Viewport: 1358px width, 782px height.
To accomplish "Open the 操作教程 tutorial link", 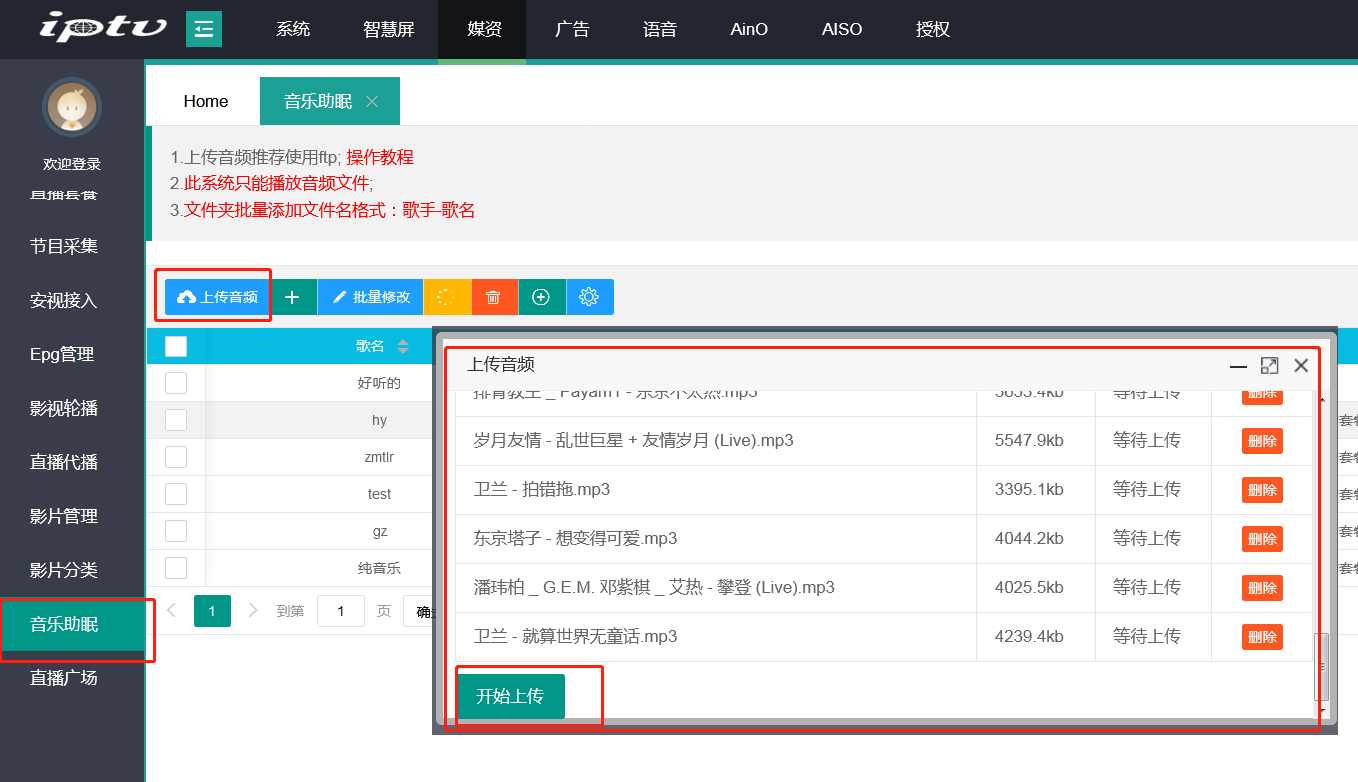I will (380, 157).
